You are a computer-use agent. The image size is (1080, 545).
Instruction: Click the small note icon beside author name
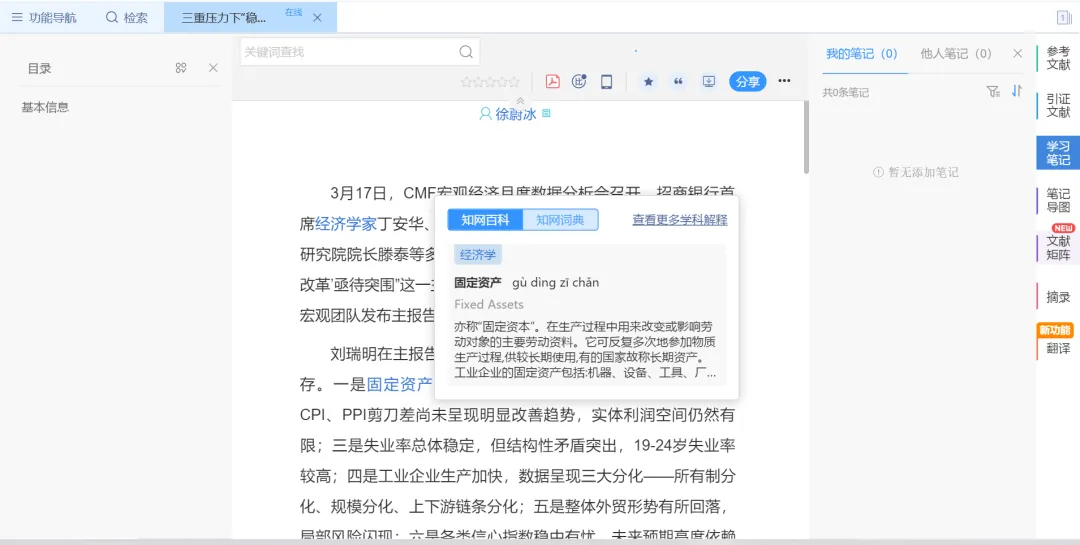547,113
